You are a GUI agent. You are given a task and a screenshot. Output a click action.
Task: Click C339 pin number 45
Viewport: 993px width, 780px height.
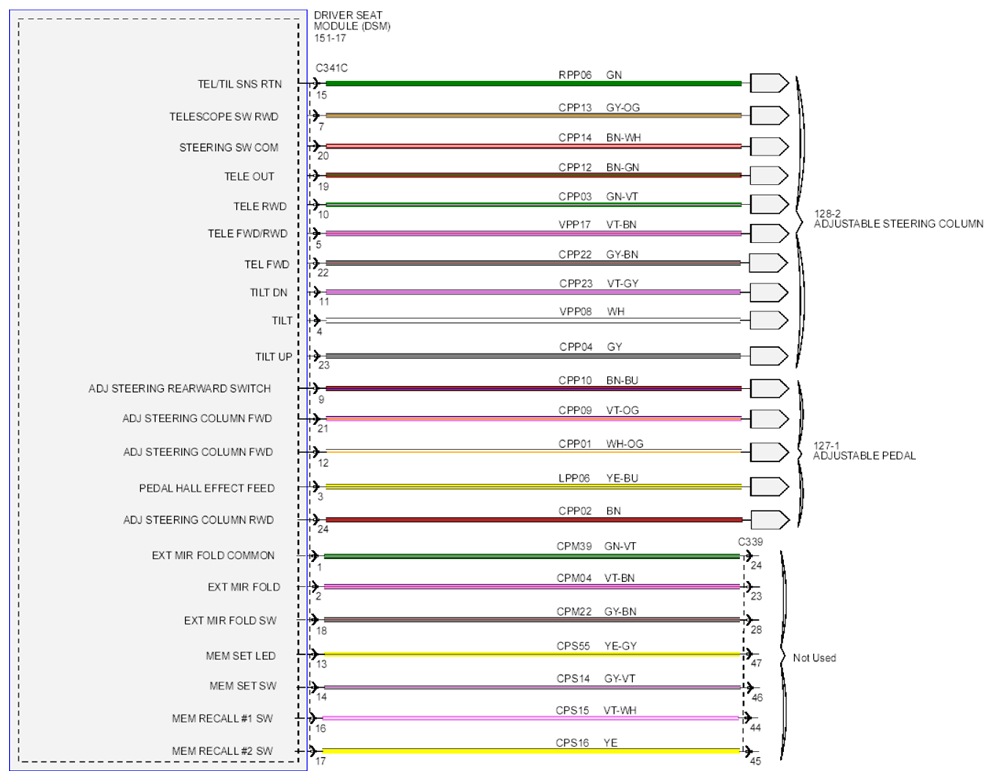pos(756,762)
